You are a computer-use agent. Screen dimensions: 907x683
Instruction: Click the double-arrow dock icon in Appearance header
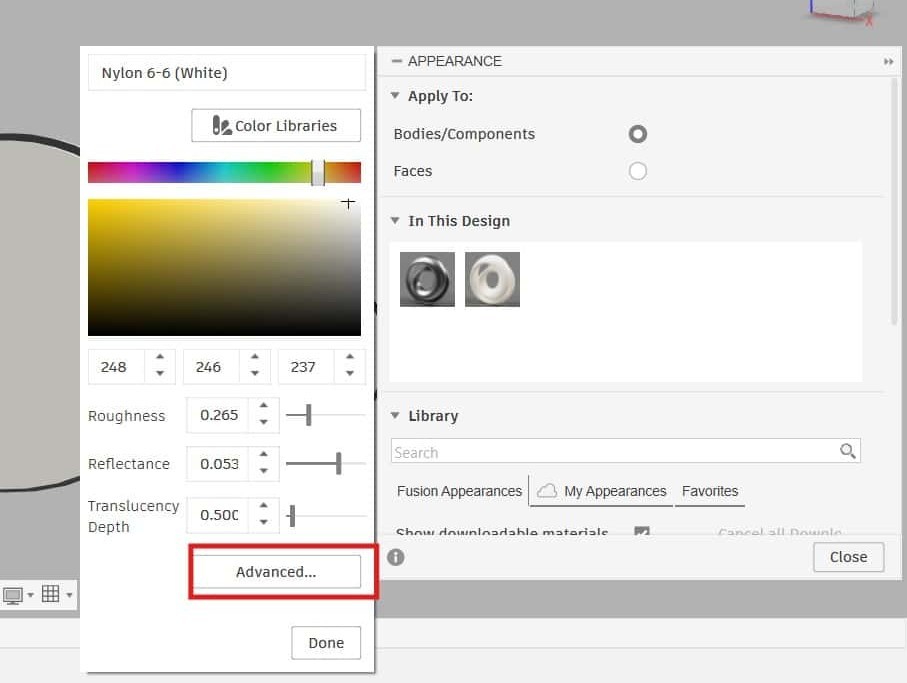(x=888, y=61)
